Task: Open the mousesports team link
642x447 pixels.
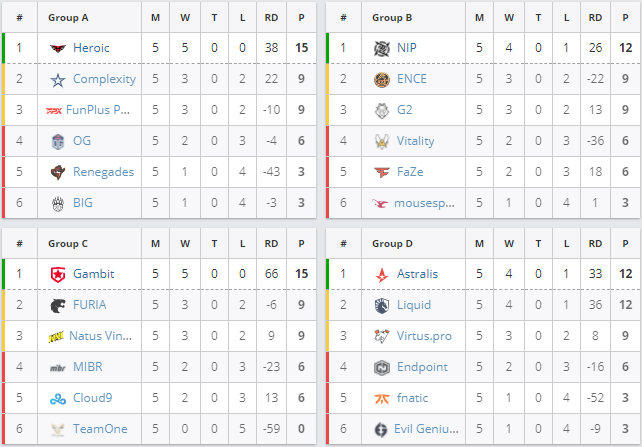Action: 424,203
